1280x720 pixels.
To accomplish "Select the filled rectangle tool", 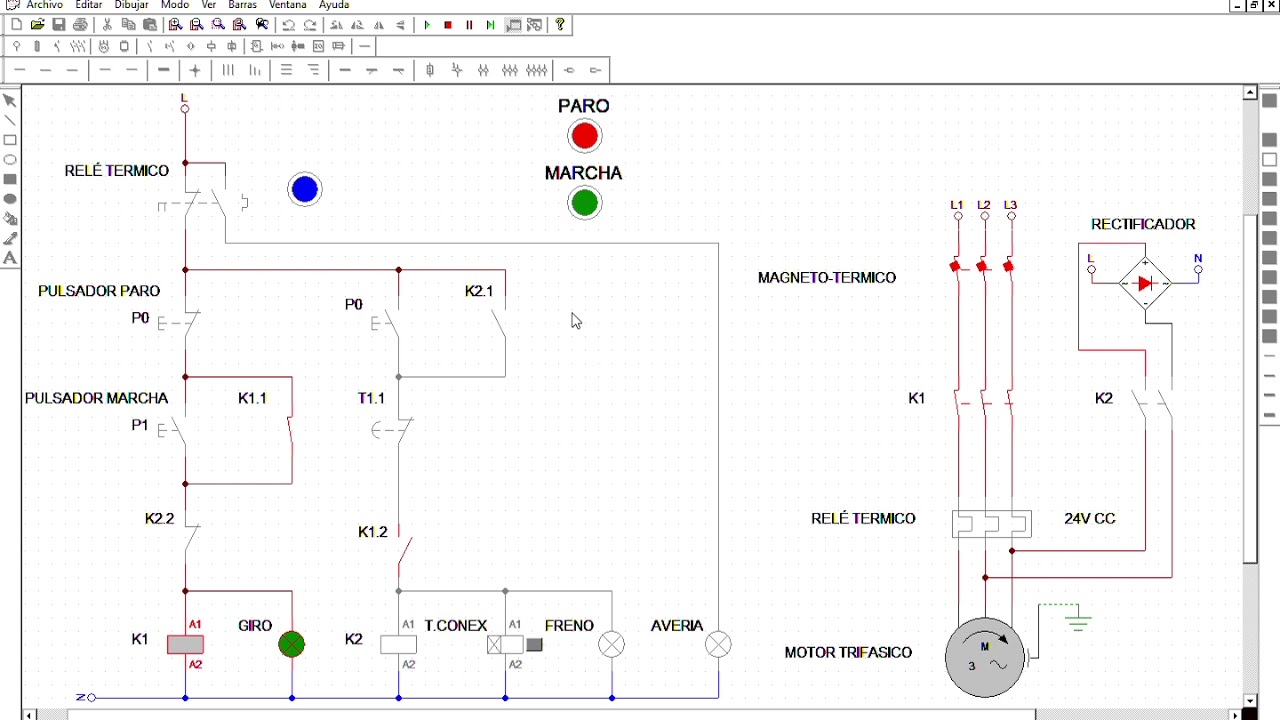I will (x=10, y=180).
